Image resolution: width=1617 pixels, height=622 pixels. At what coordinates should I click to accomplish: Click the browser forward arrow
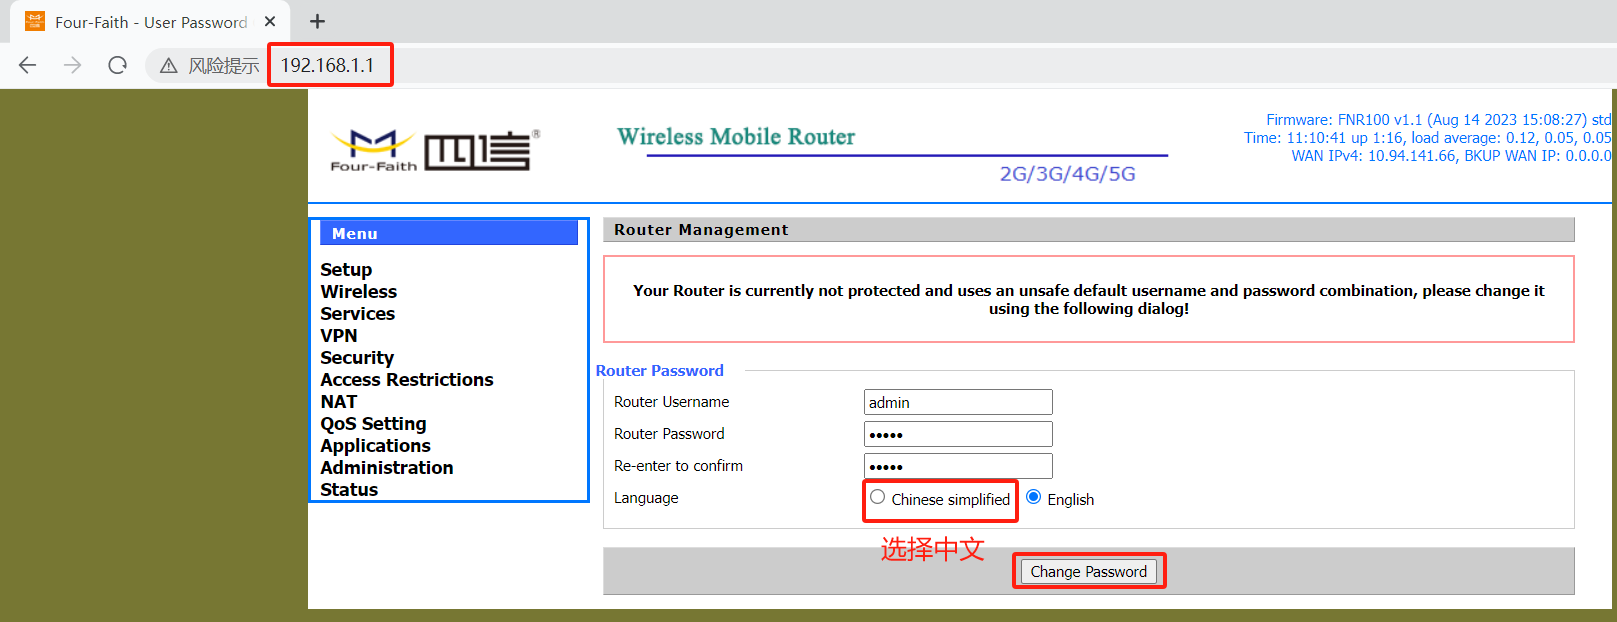(72, 65)
